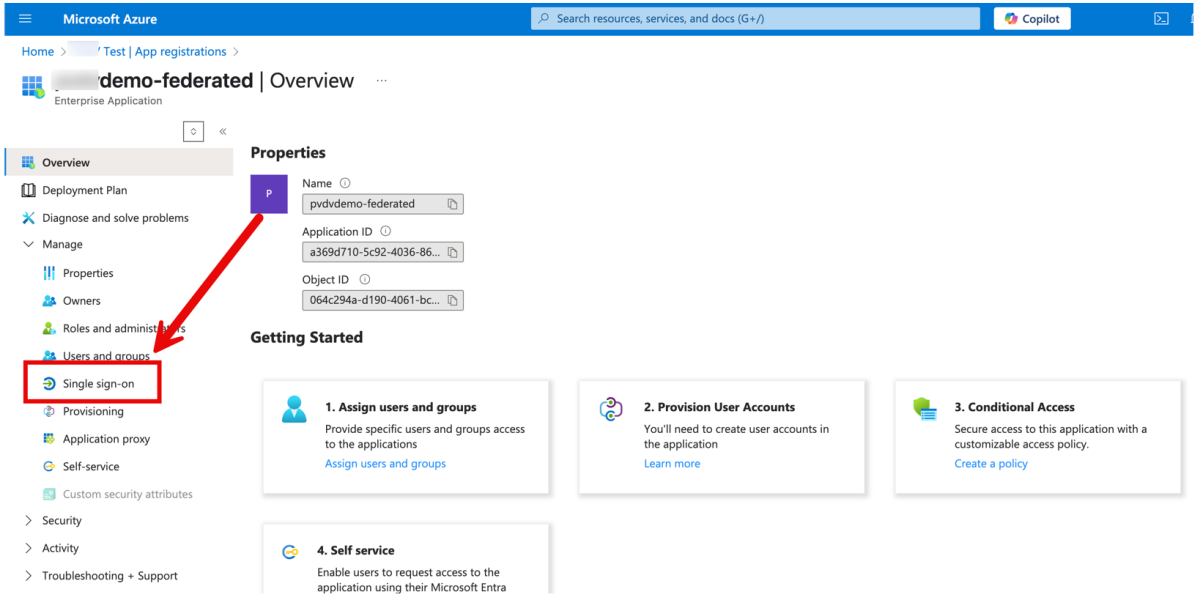This screenshot has width=1200, height=600.
Task: Copy the Object ID value
Action: tap(452, 300)
